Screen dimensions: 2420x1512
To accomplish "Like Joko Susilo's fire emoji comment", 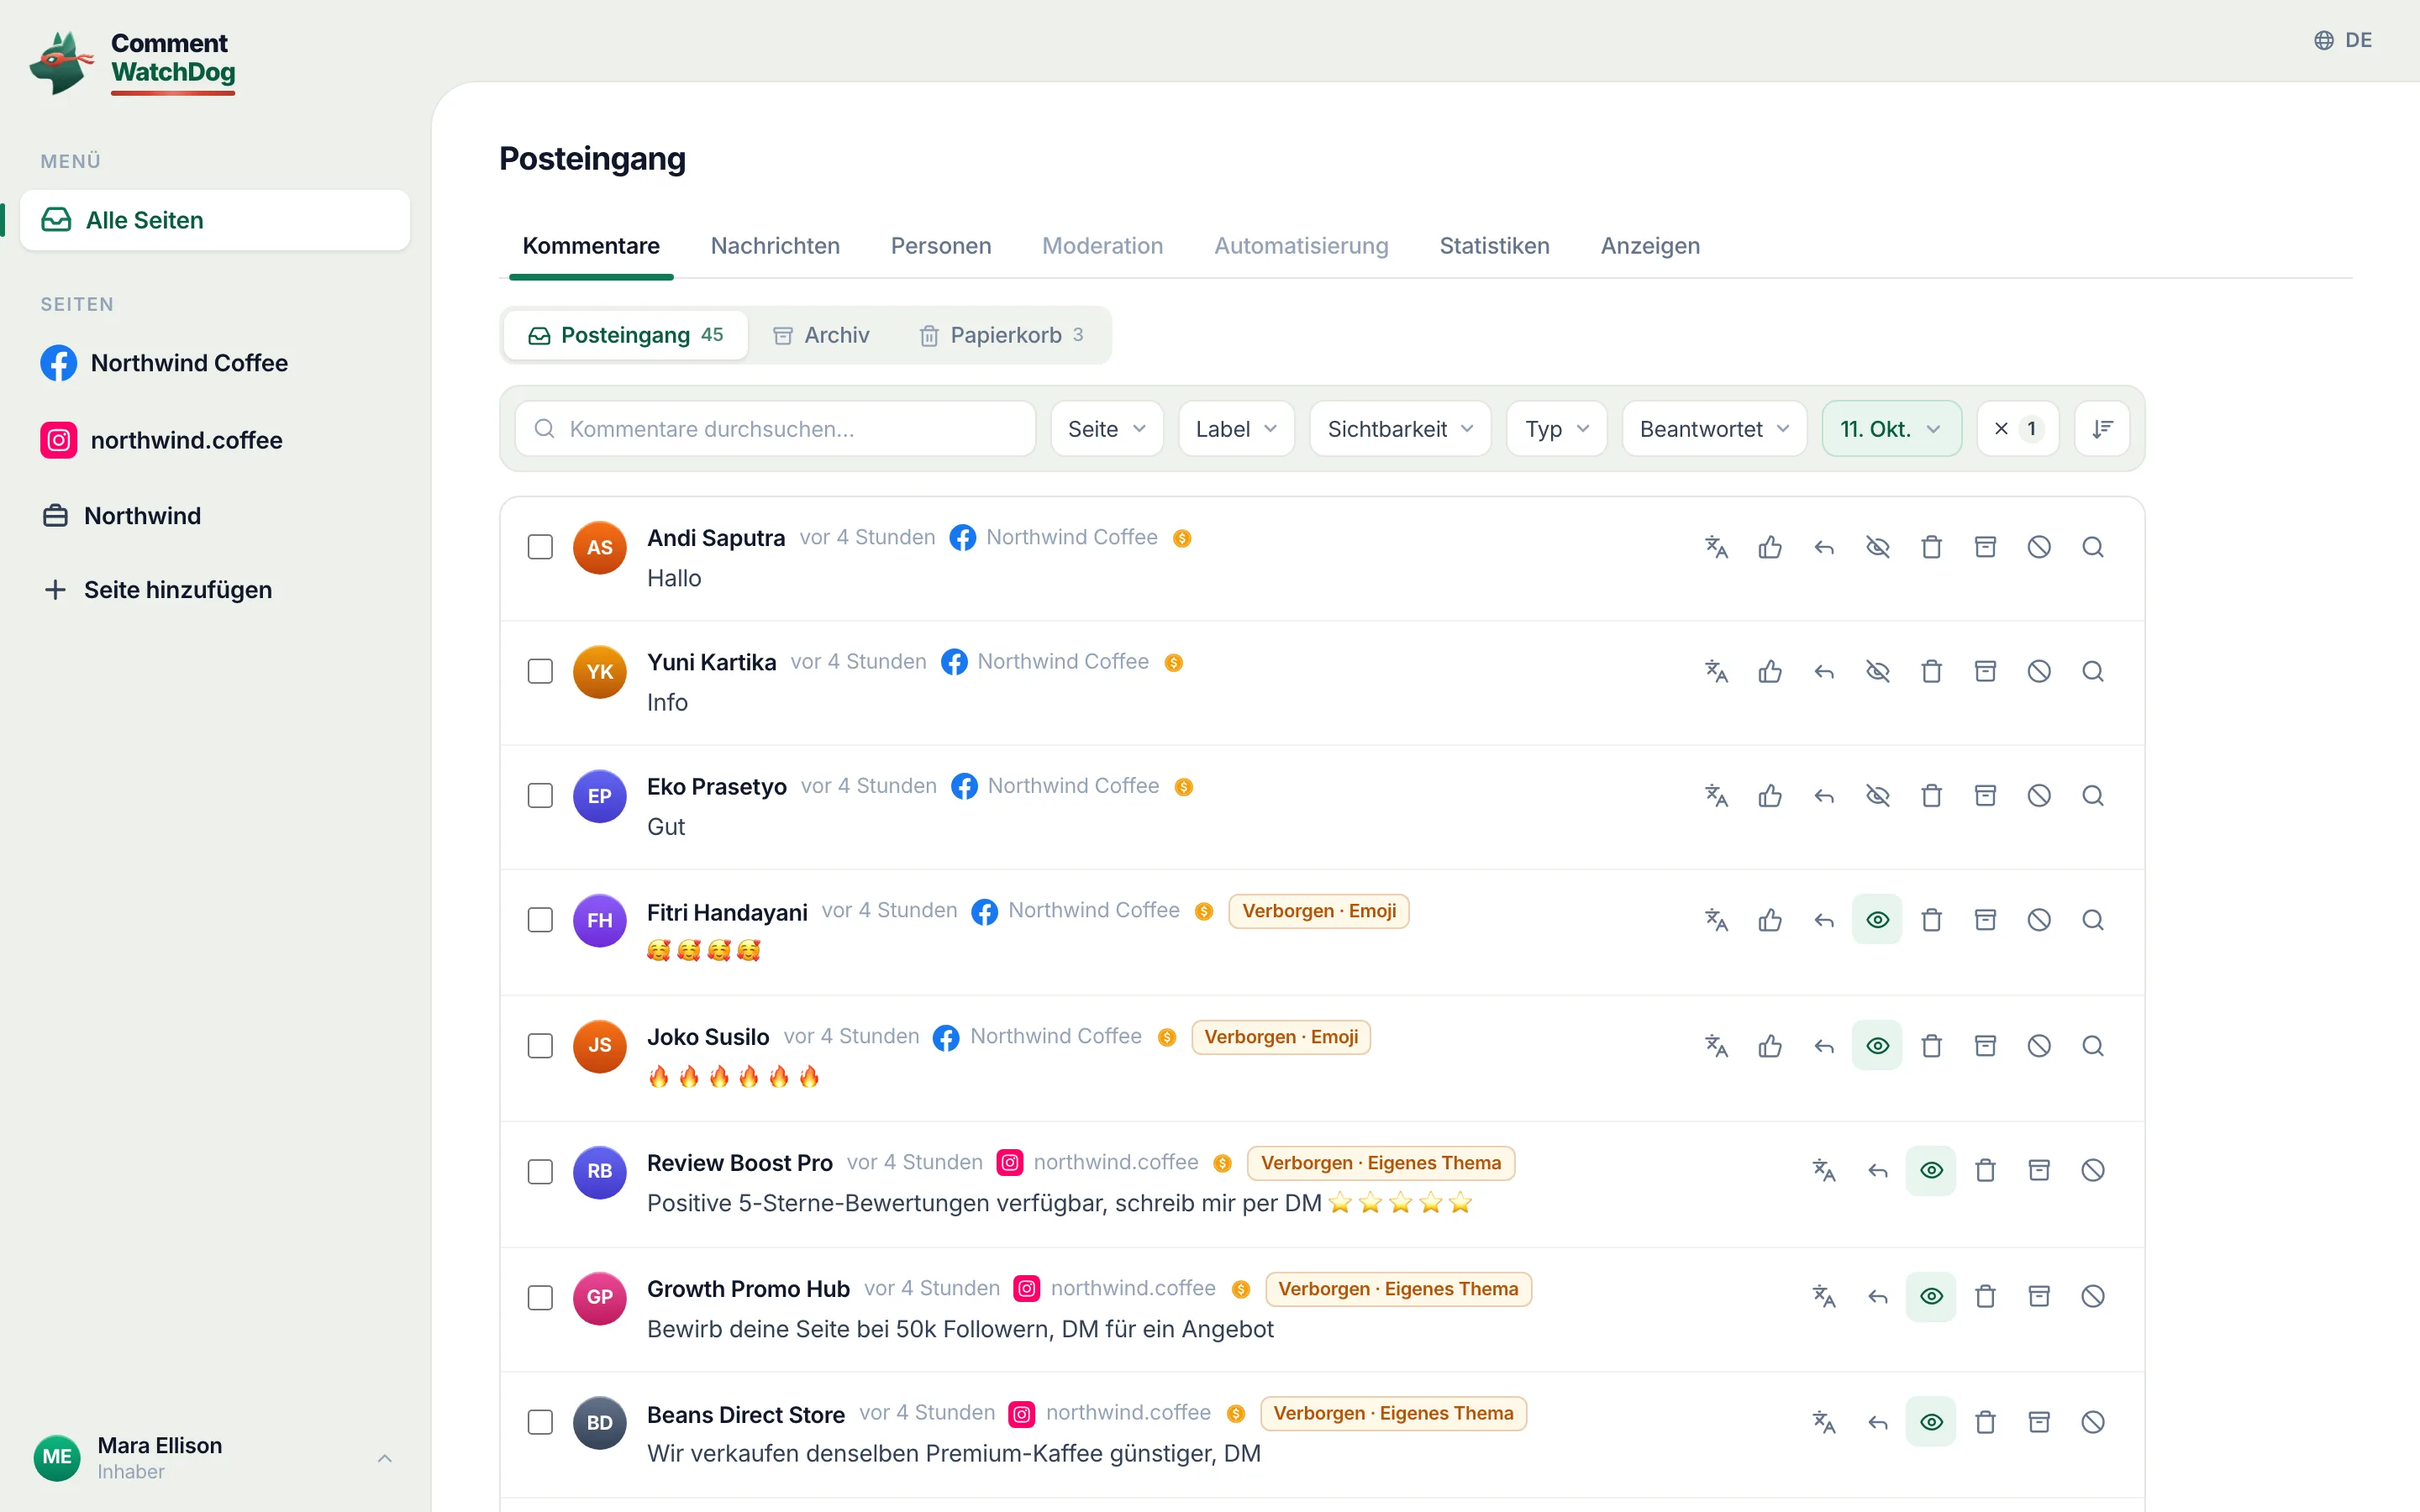I will coord(1770,1046).
